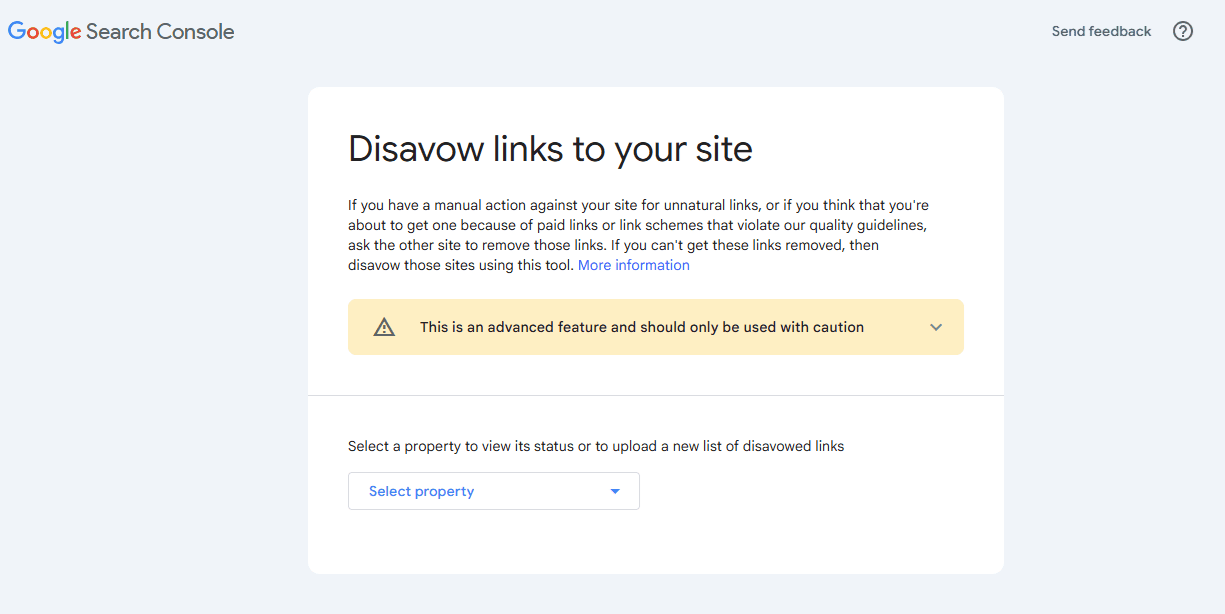Click the line starting 'ask the other site'
This screenshot has height=614, width=1225.
tap(613, 245)
